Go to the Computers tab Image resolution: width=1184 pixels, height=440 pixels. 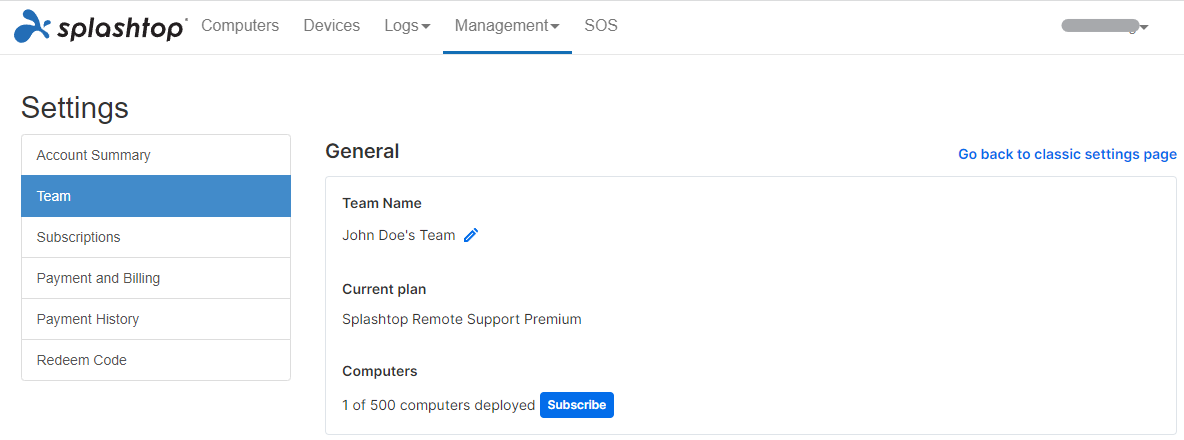pyautogui.click(x=240, y=26)
